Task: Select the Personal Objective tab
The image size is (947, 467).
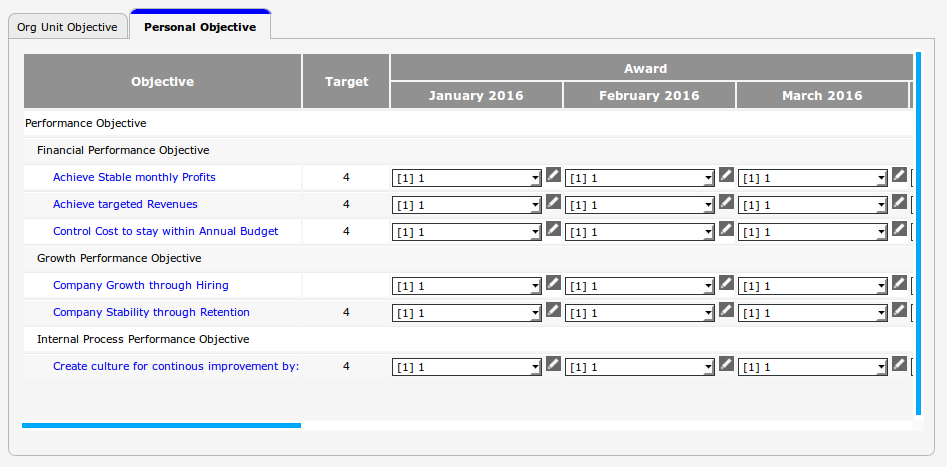Action: [x=200, y=27]
